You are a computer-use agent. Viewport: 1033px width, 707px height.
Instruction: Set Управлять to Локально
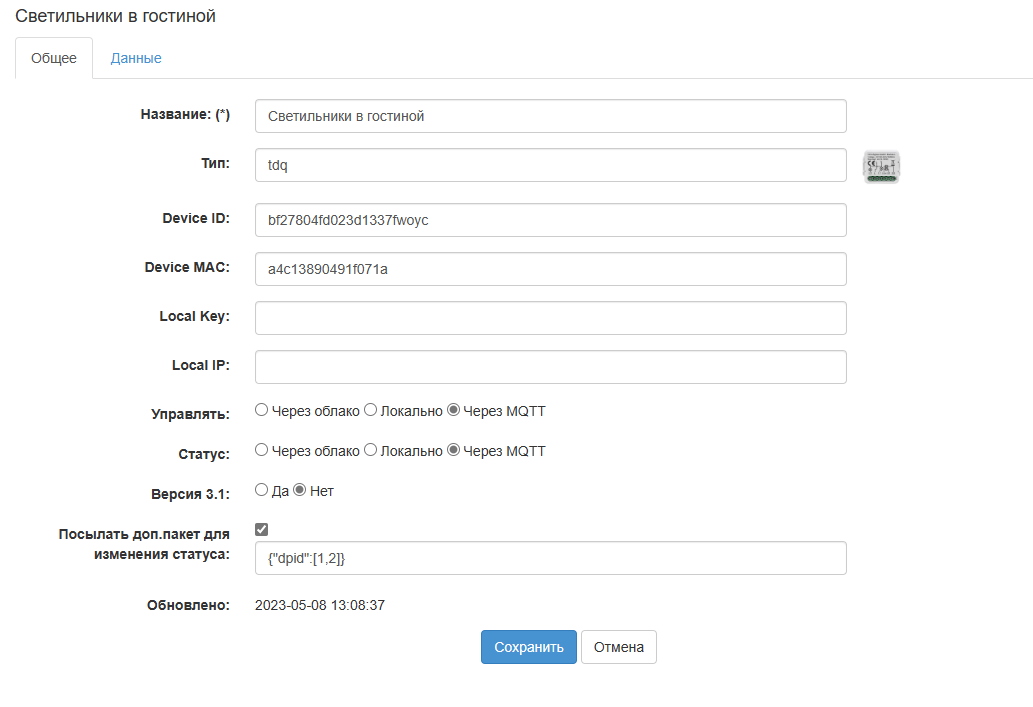[x=370, y=410]
